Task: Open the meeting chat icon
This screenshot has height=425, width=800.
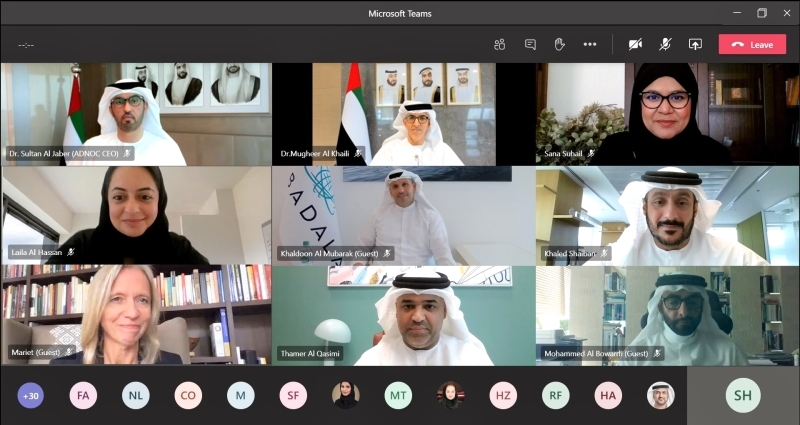Action: (530, 44)
